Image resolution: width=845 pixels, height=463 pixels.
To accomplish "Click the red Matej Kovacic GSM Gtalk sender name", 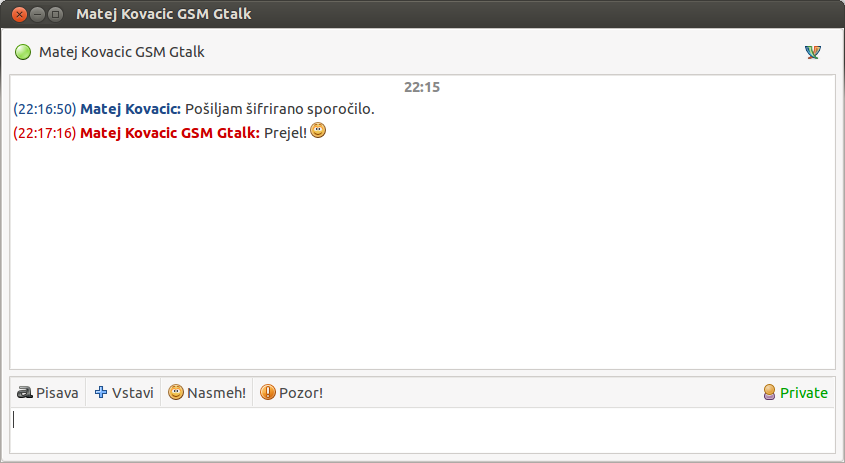I will click(170, 133).
